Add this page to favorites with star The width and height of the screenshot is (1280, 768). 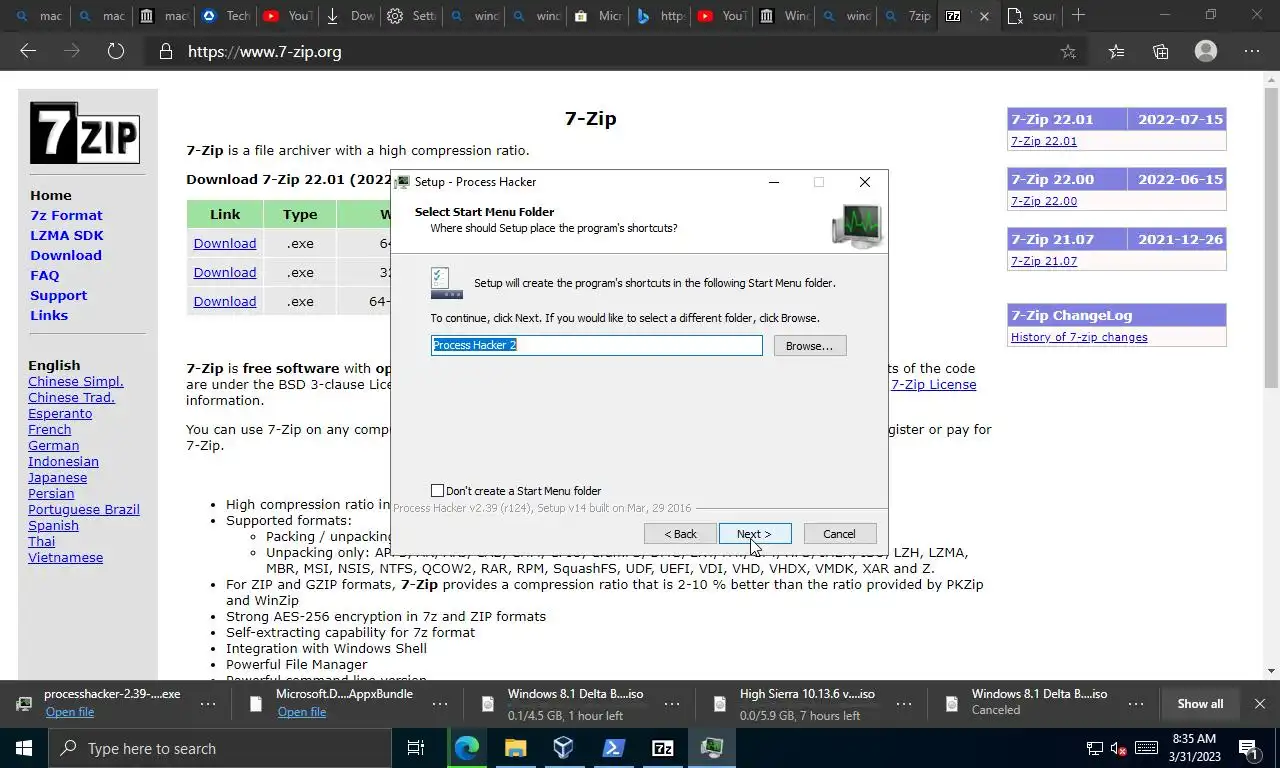[x=1068, y=51]
